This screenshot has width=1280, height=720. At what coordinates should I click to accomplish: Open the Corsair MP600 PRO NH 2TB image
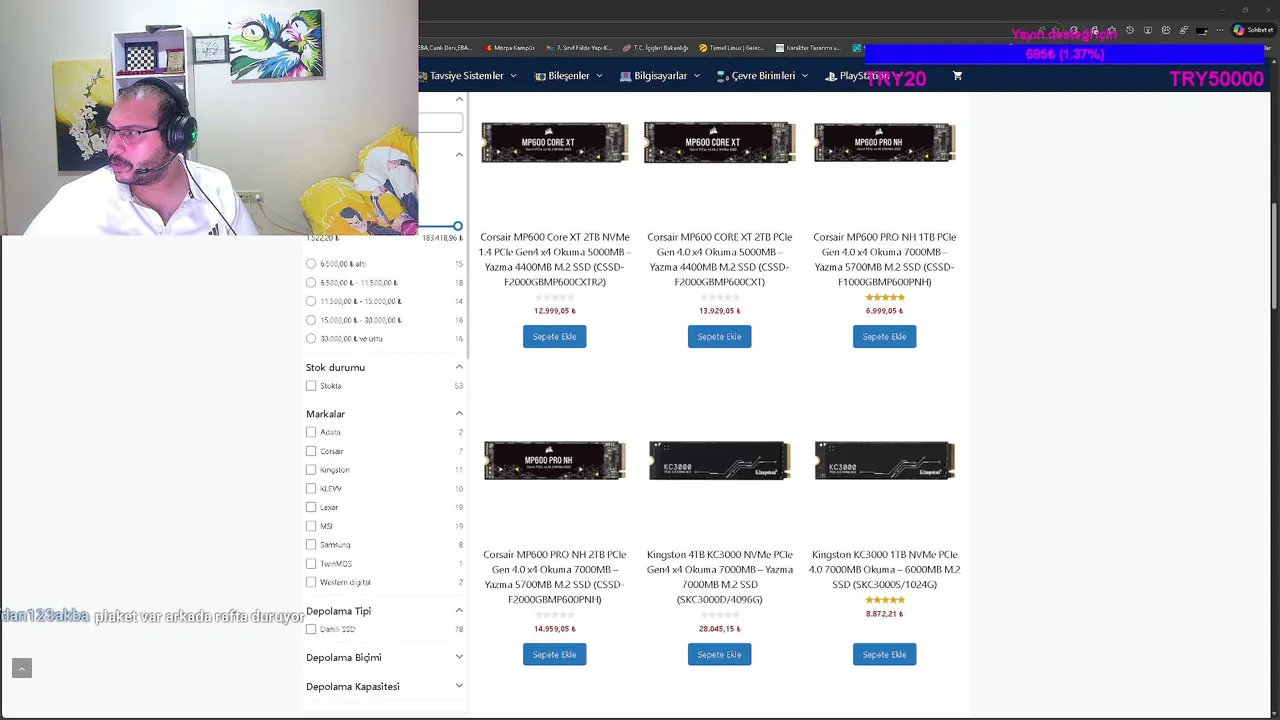coord(554,461)
